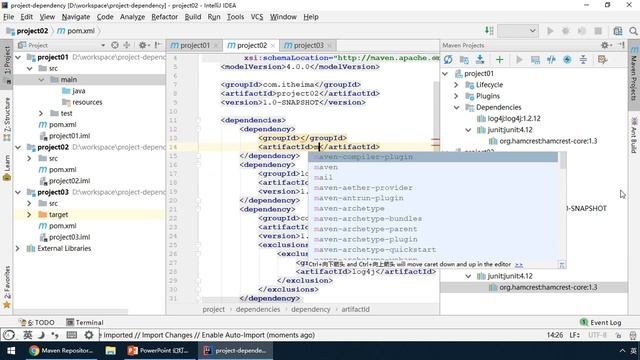Open Project Structure icon
This screenshot has width=640, height=360.
(618, 31)
